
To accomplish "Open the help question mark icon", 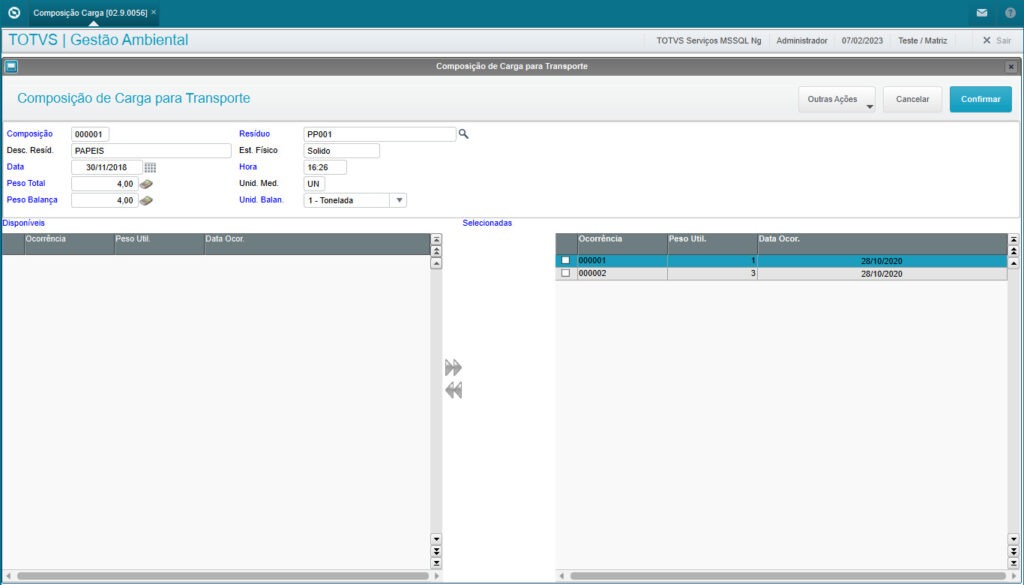I will pyautogui.click(x=1010, y=12).
